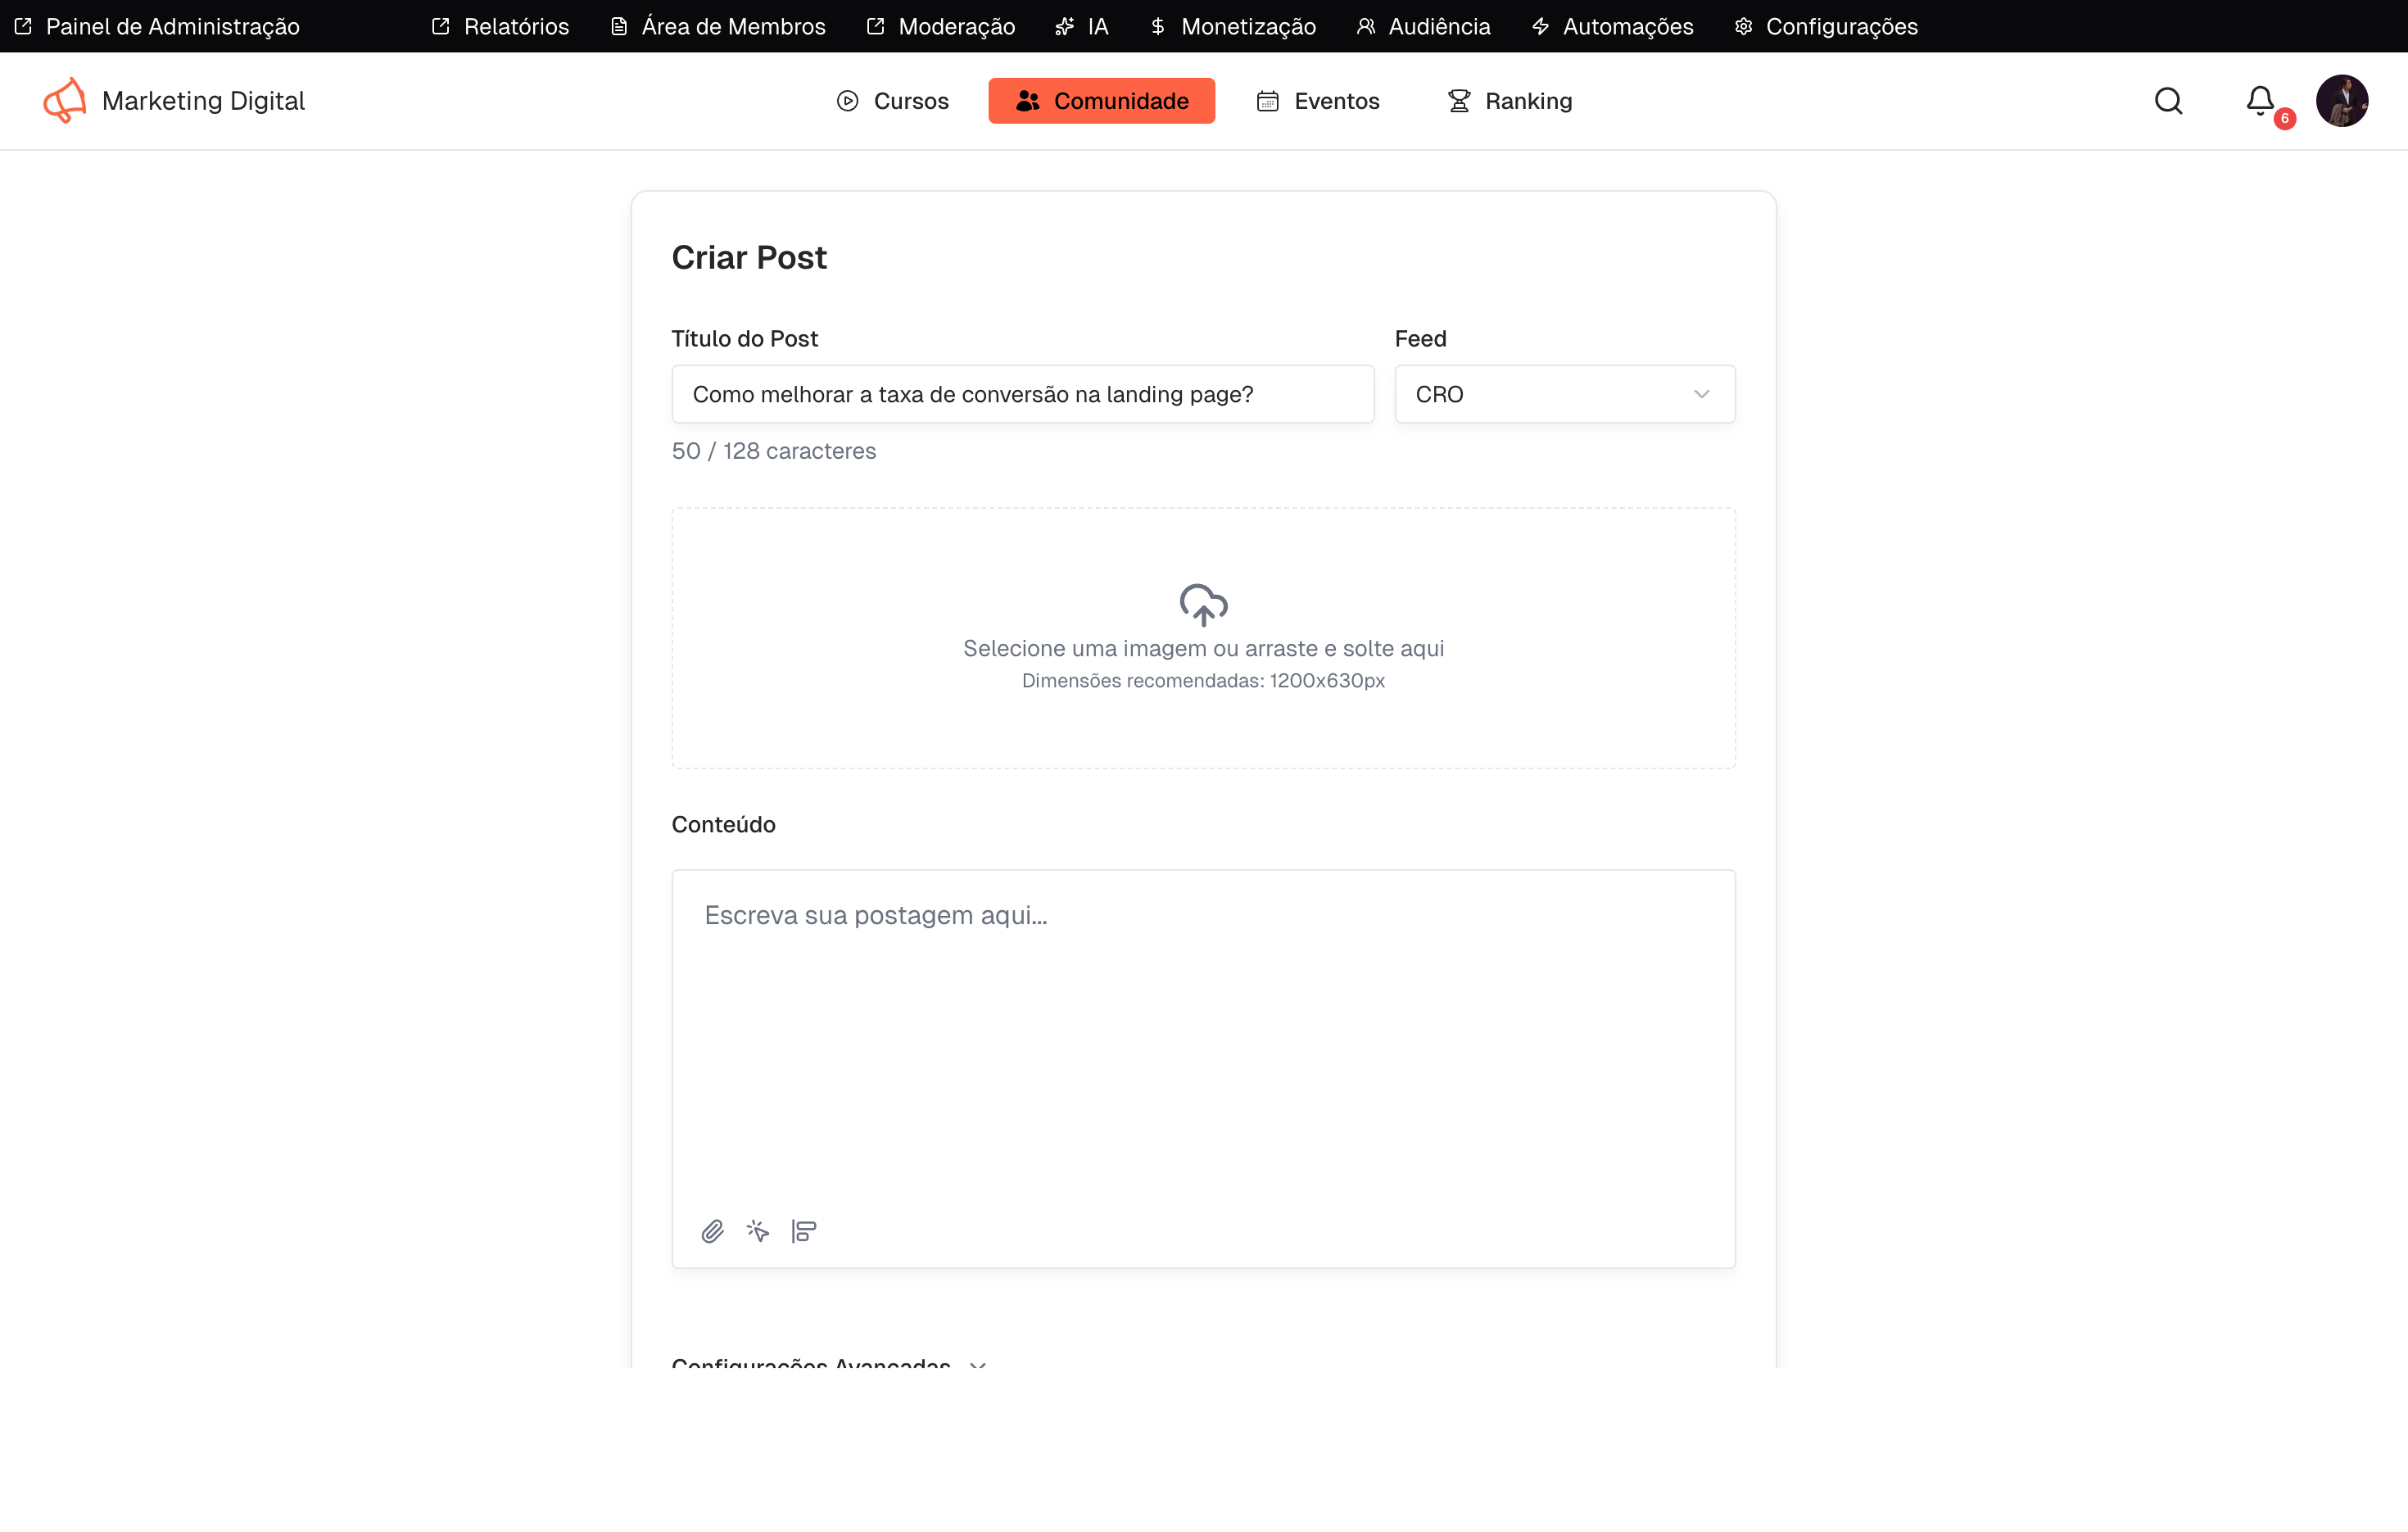Screen dimensions: 2408x1532
Task: Collapse the Feed selector chevron
Action: pyautogui.click(x=1701, y=394)
